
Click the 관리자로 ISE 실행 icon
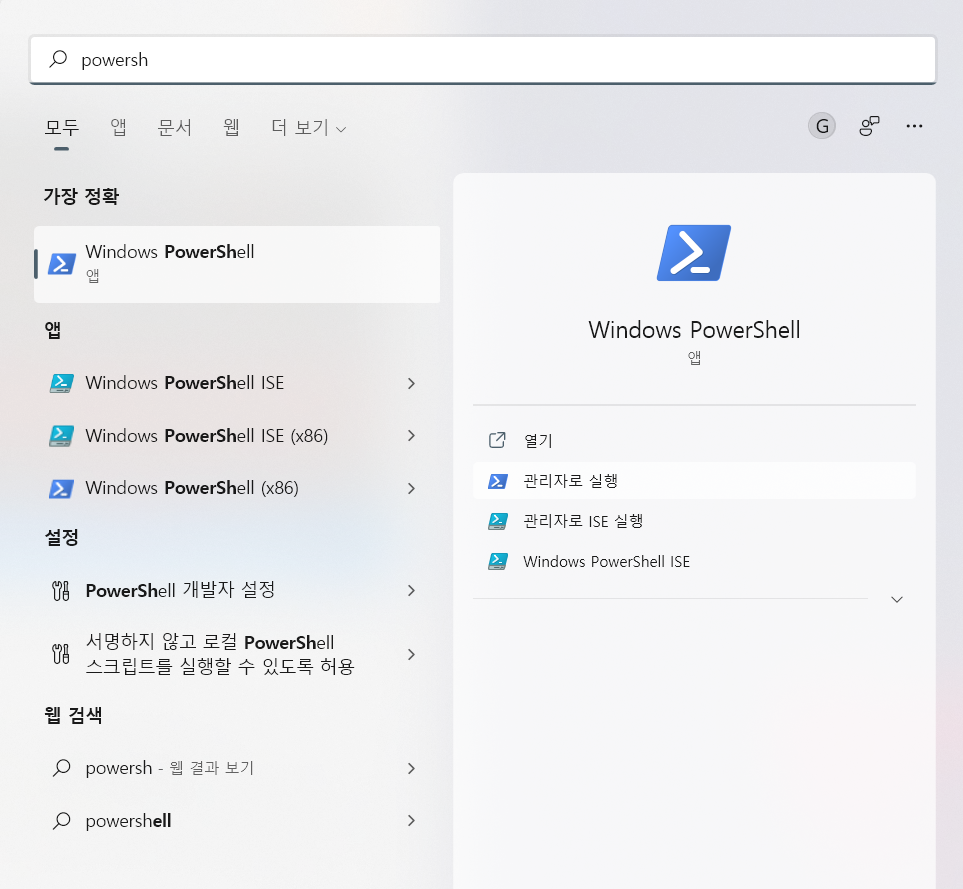[x=497, y=522]
